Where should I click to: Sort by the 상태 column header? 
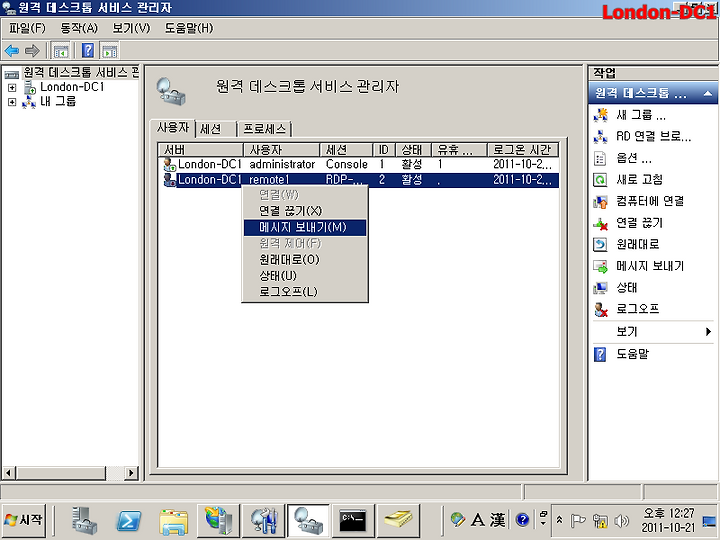point(413,150)
